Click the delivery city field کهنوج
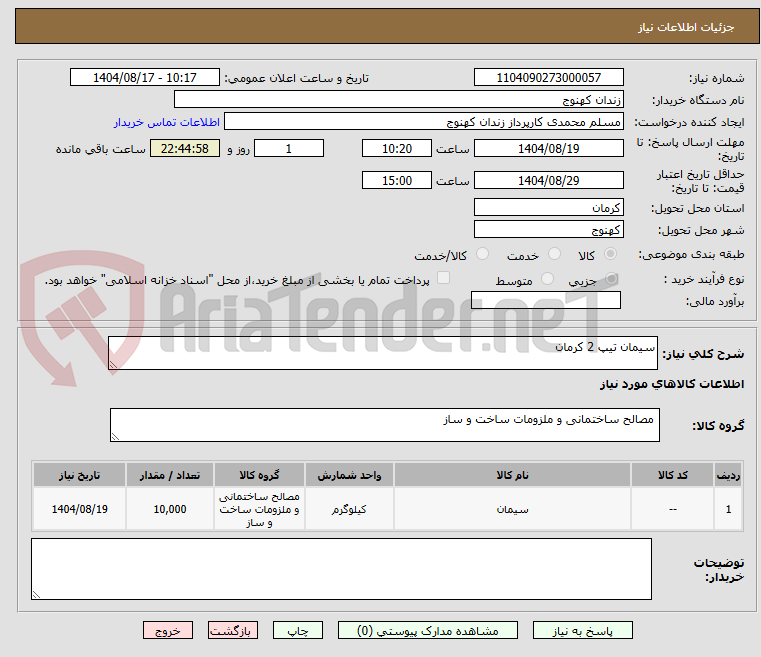The height and width of the screenshot is (657, 761). point(548,229)
